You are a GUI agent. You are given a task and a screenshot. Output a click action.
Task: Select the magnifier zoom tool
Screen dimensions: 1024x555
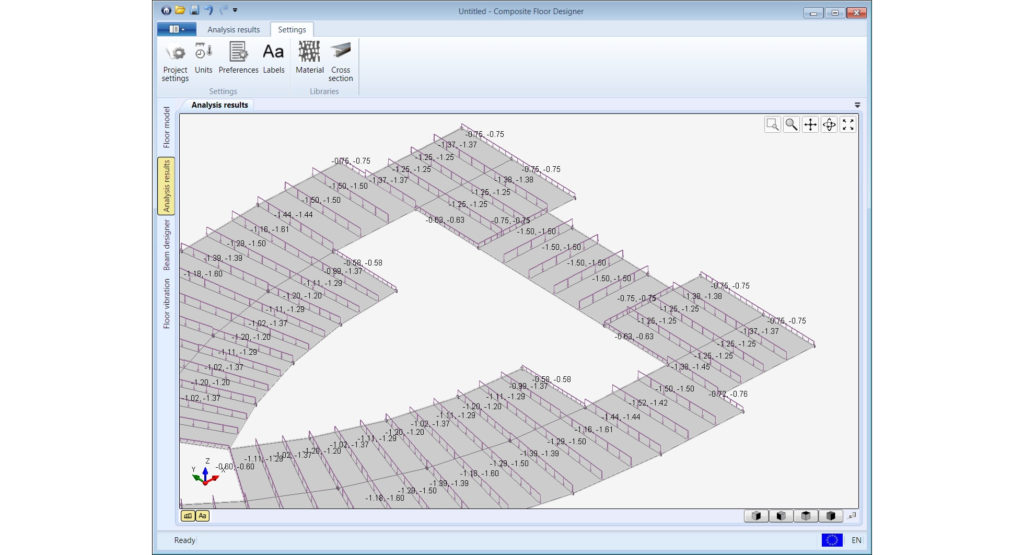click(792, 125)
